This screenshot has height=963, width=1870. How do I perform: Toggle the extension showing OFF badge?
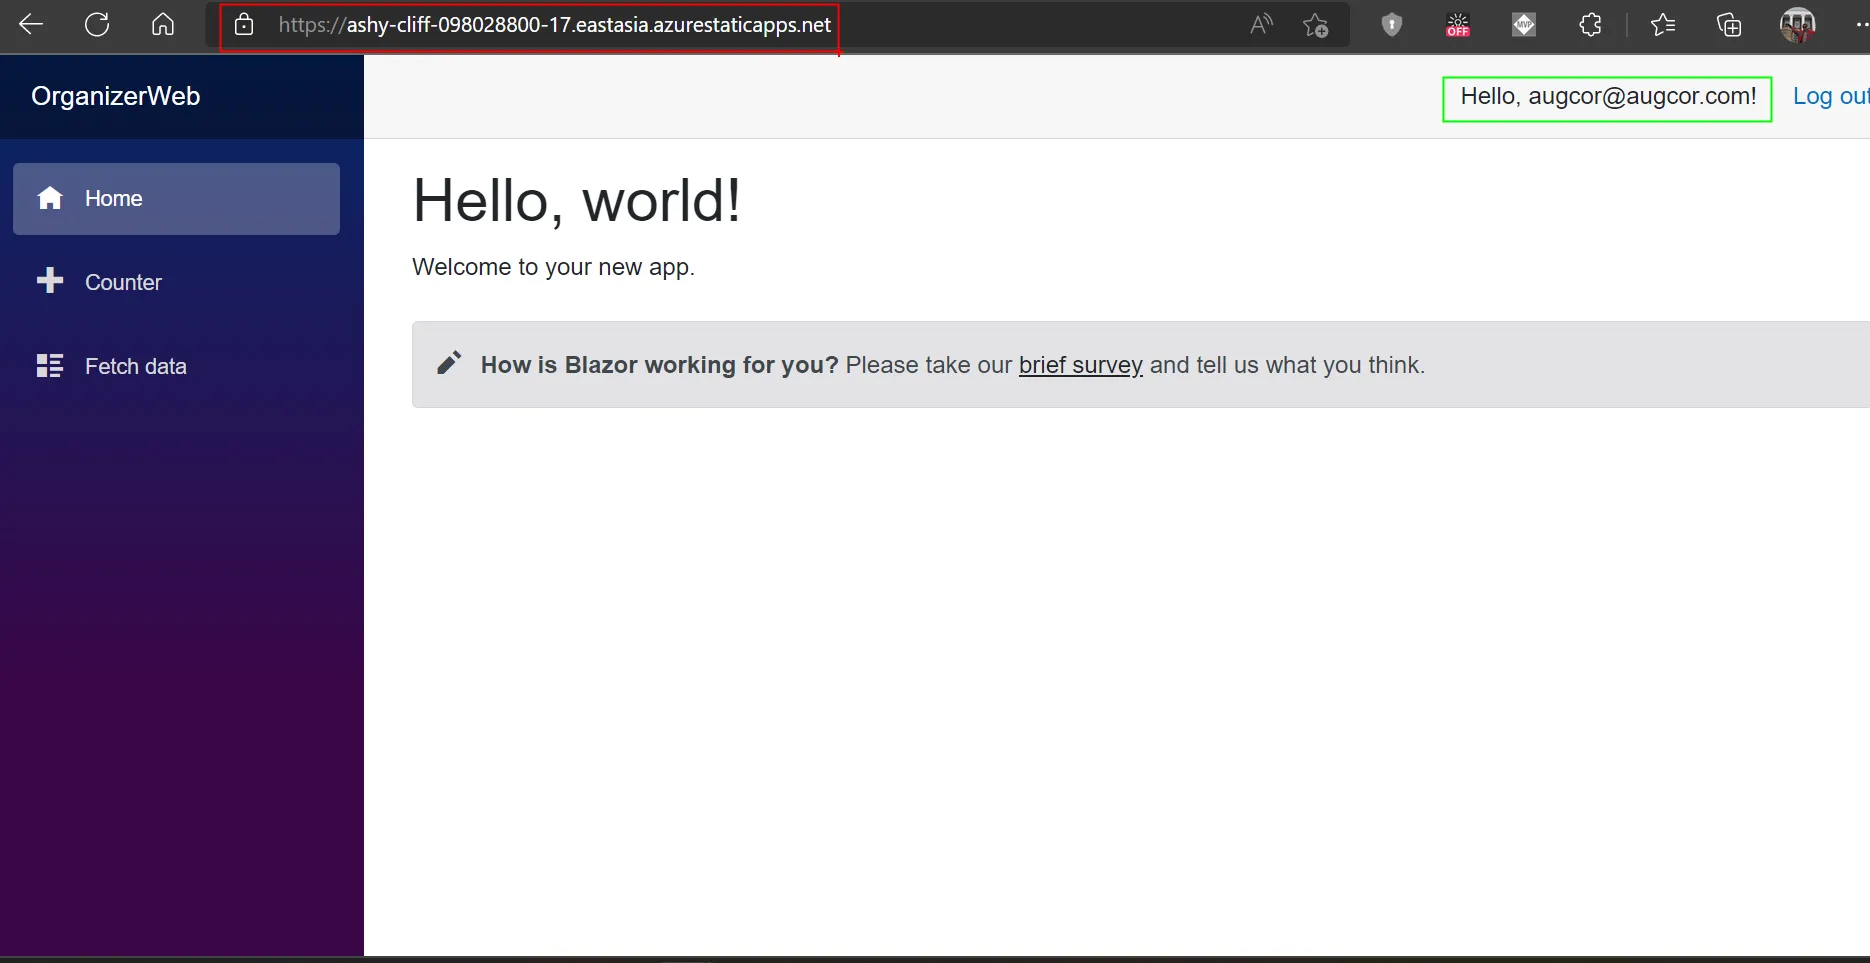tap(1458, 25)
